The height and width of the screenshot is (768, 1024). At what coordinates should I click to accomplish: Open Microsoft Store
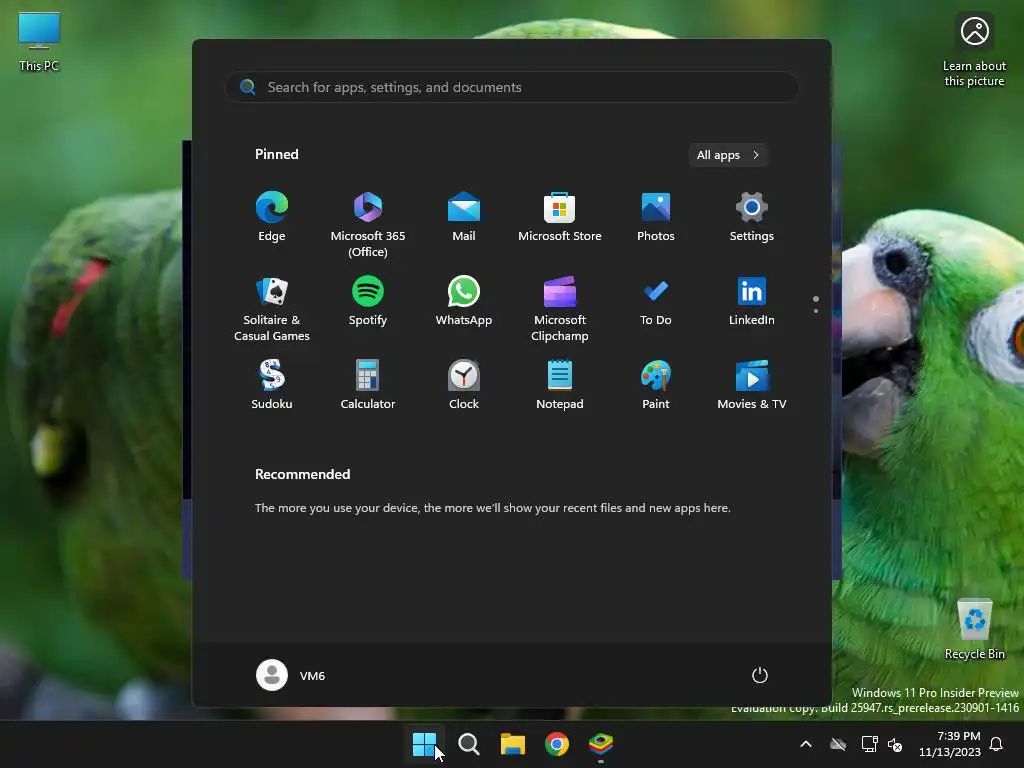coord(560,217)
